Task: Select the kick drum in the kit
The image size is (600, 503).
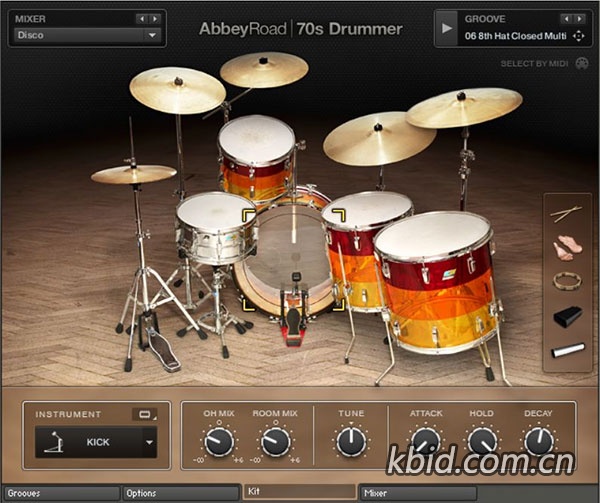Action: (288, 256)
